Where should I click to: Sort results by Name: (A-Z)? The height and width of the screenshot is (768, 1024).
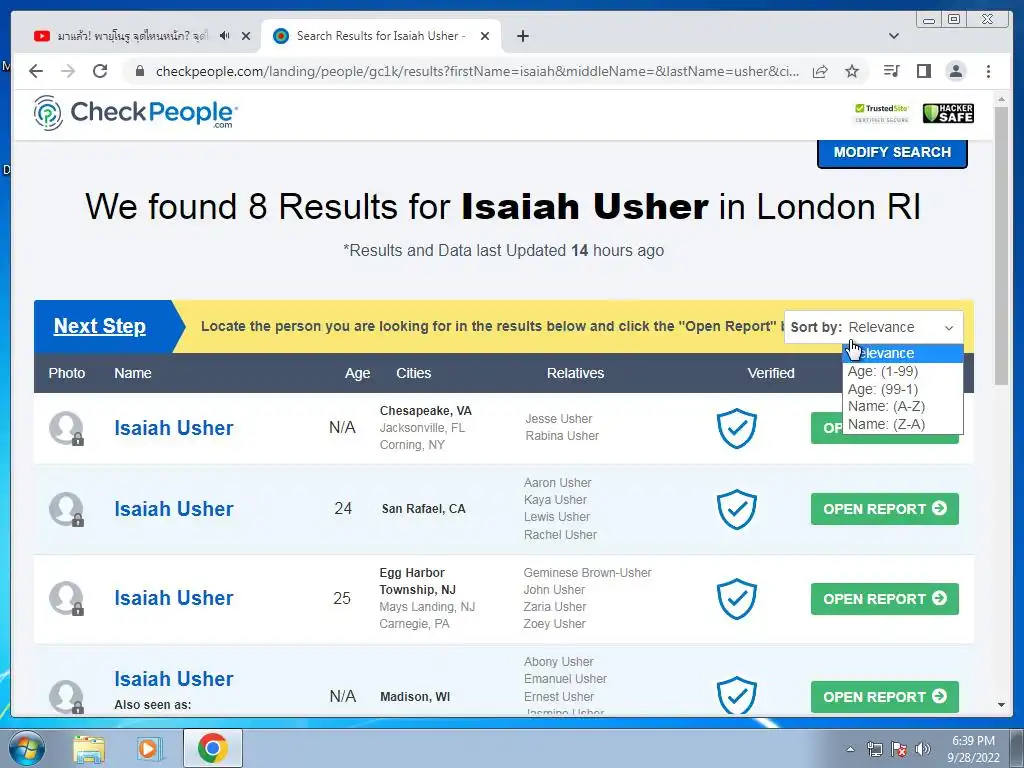click(903, 406)
